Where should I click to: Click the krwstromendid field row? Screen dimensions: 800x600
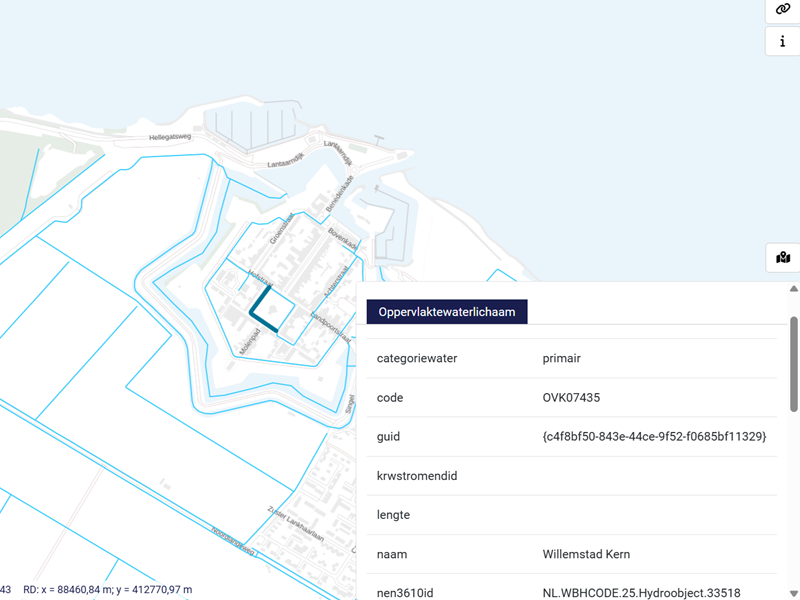coord(571,476)
